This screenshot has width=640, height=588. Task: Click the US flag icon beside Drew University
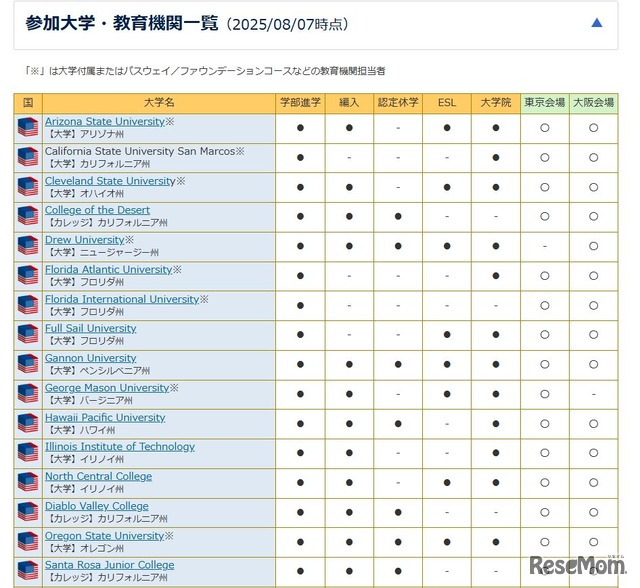(28, 246)
